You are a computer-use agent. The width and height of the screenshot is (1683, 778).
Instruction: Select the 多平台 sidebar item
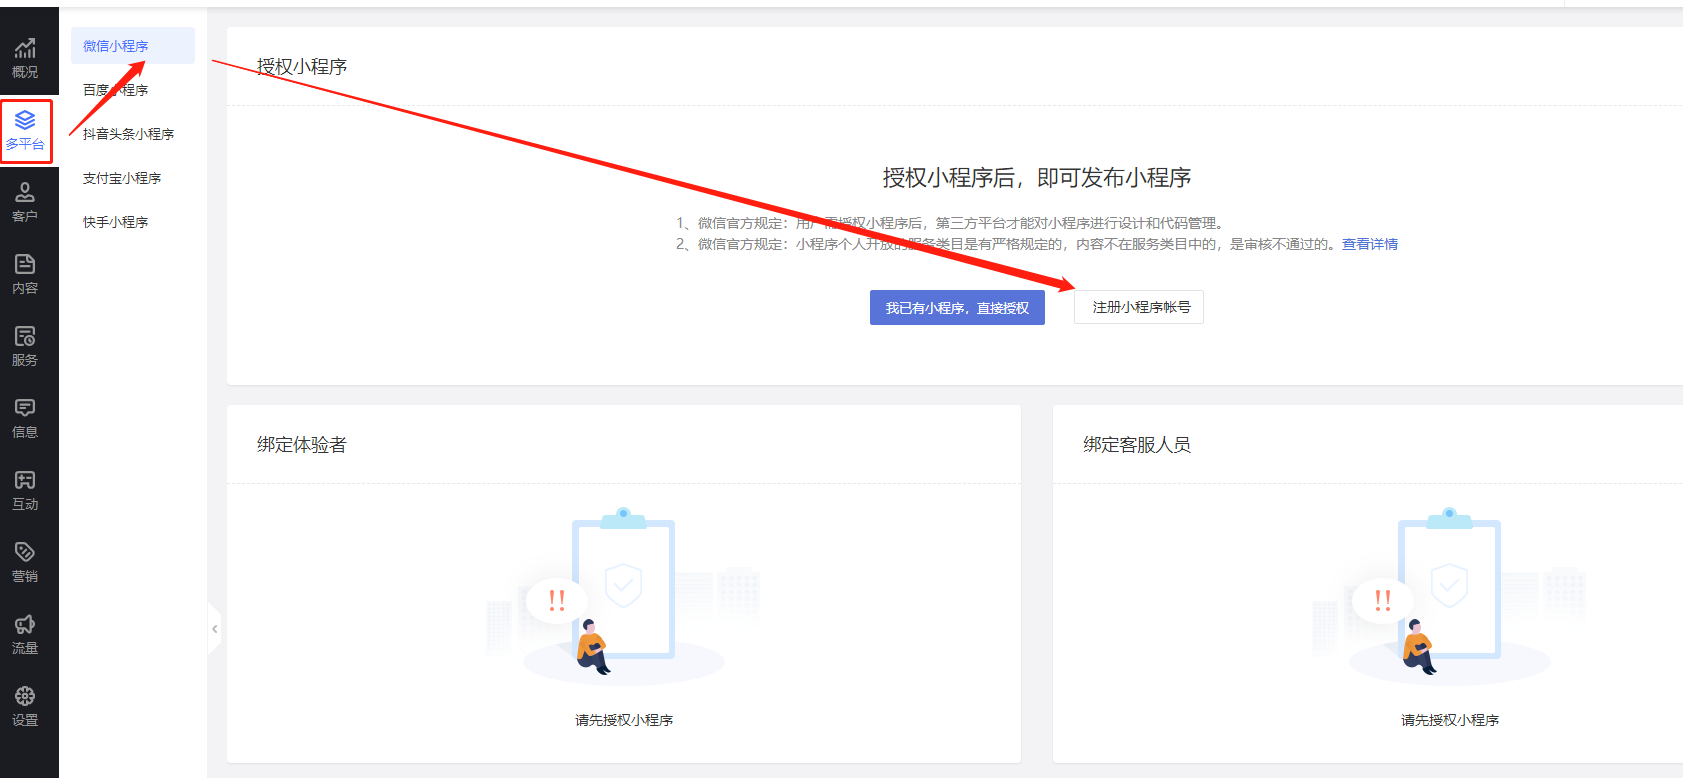(x=25, y=131)
